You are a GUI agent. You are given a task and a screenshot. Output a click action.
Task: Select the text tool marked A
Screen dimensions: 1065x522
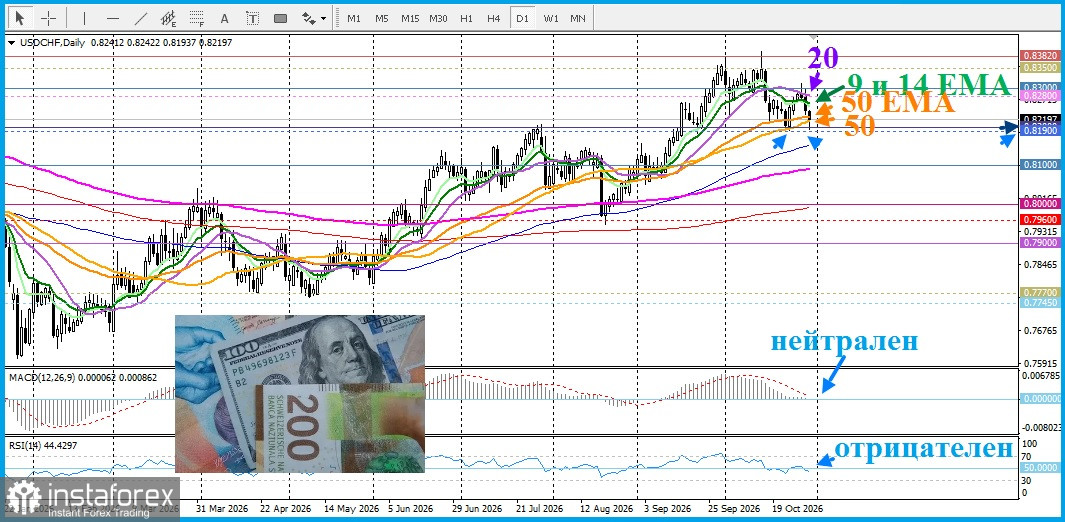click(225, 18)
